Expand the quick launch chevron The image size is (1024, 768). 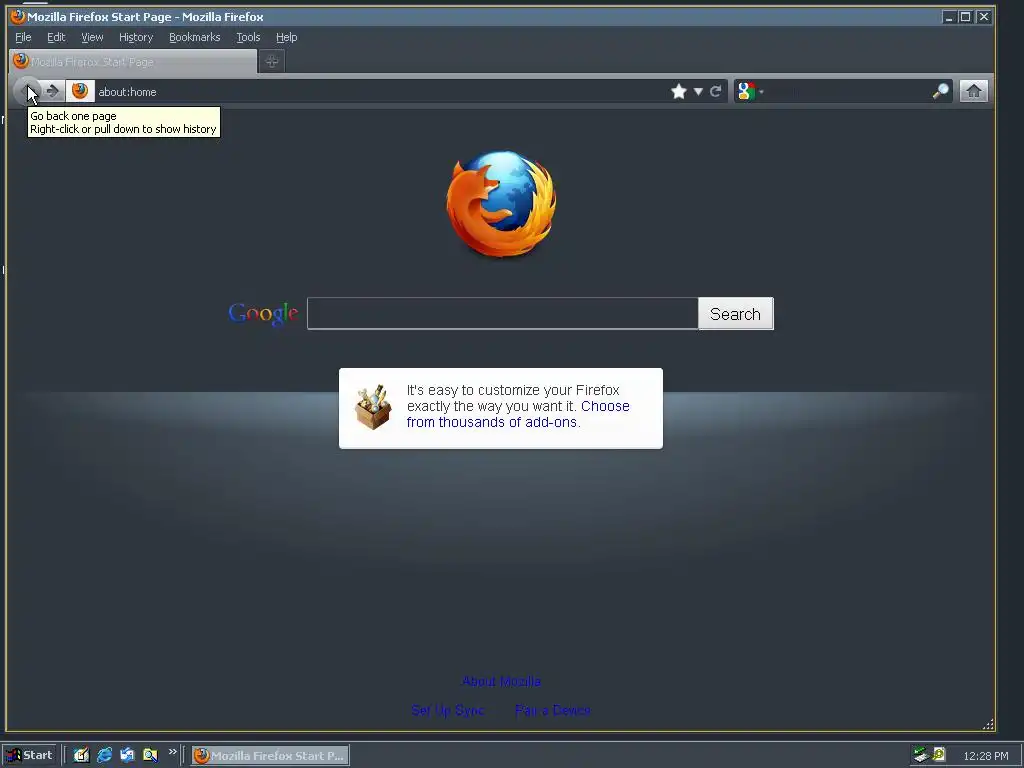[172, 752]
